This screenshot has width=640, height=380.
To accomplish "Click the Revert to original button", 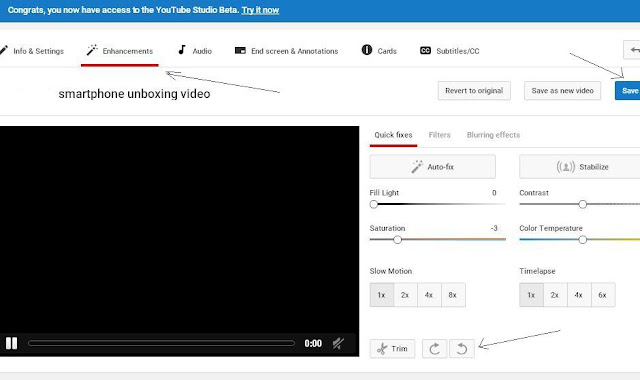I will (474, 91).
